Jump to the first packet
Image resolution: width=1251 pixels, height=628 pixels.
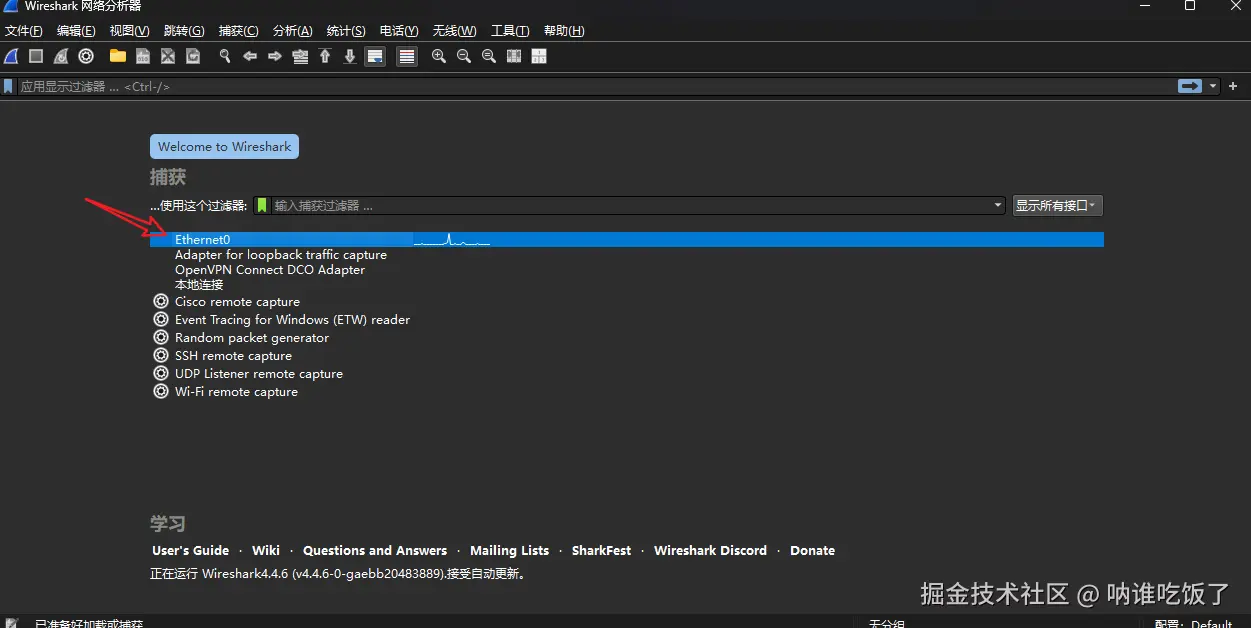pos(325,56)
